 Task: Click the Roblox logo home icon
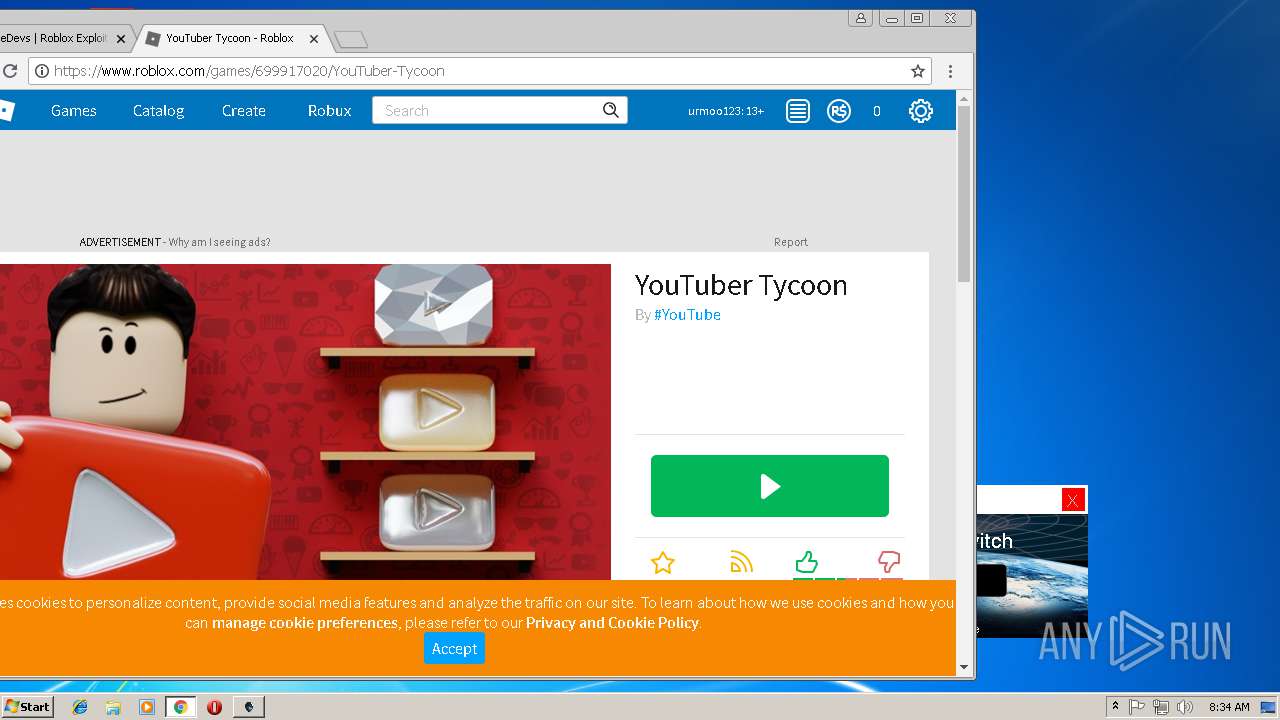click(5, 111)
